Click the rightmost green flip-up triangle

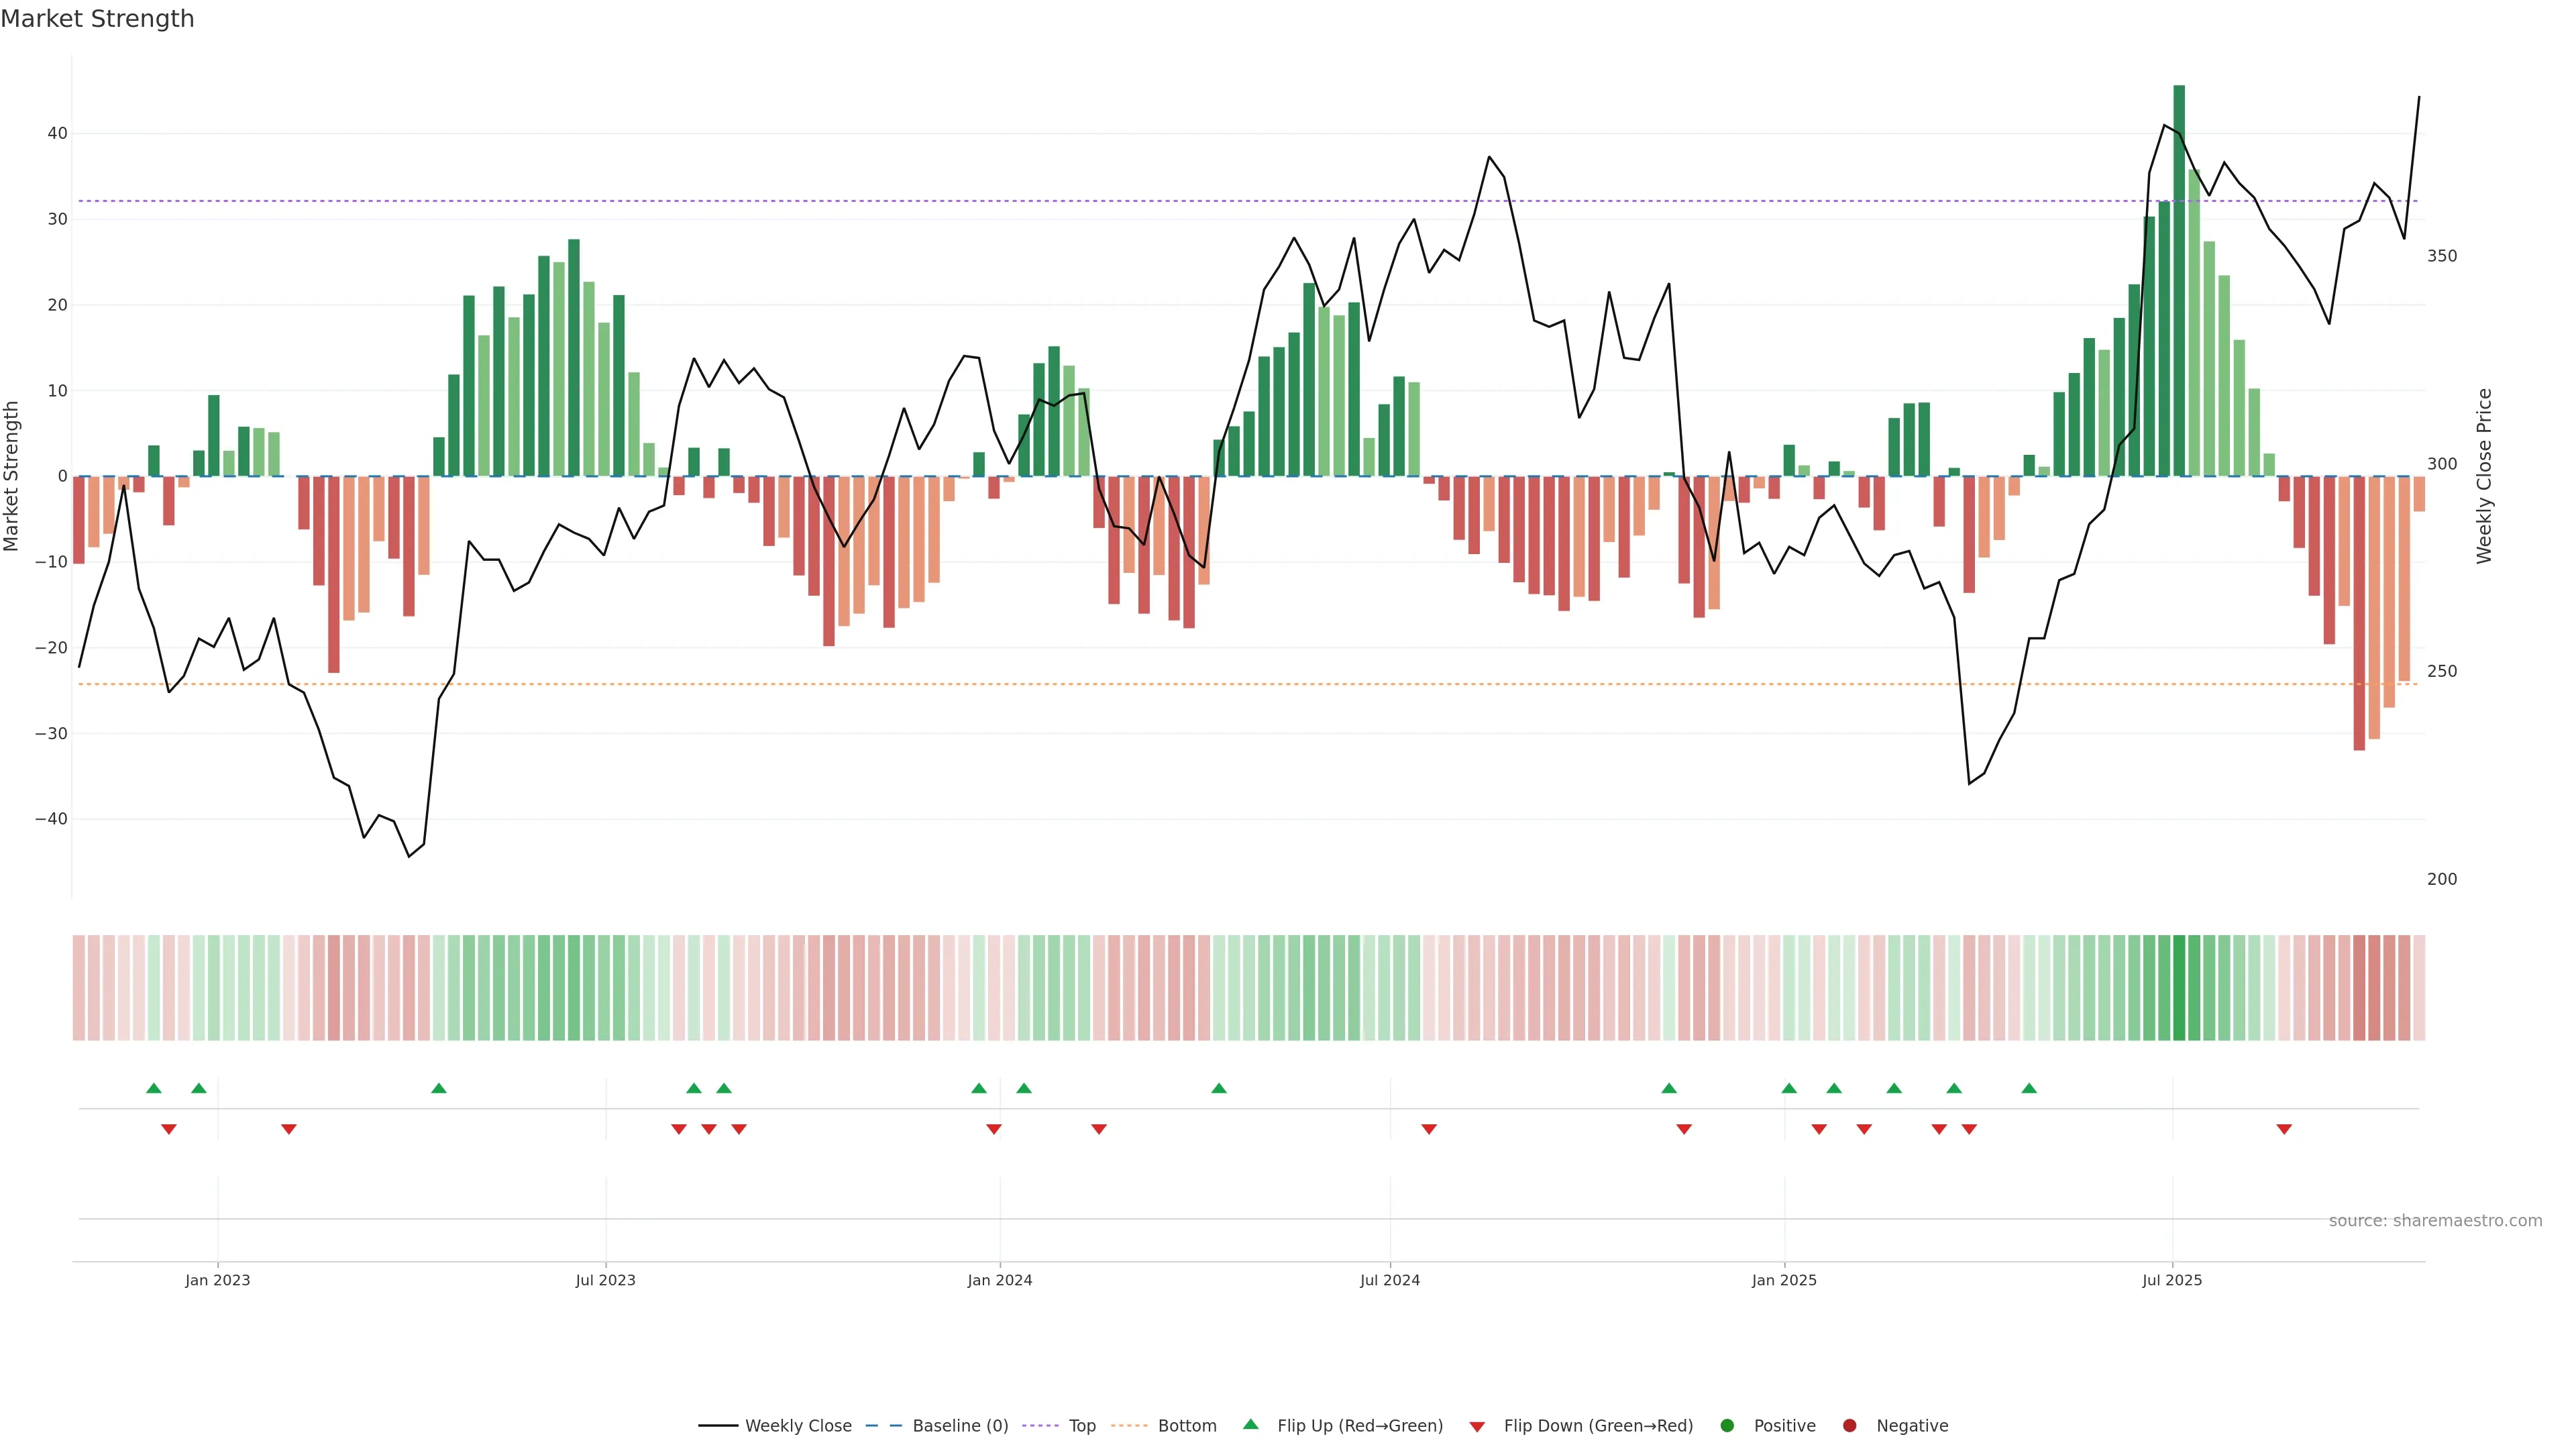click(x=2029, y=1088)
